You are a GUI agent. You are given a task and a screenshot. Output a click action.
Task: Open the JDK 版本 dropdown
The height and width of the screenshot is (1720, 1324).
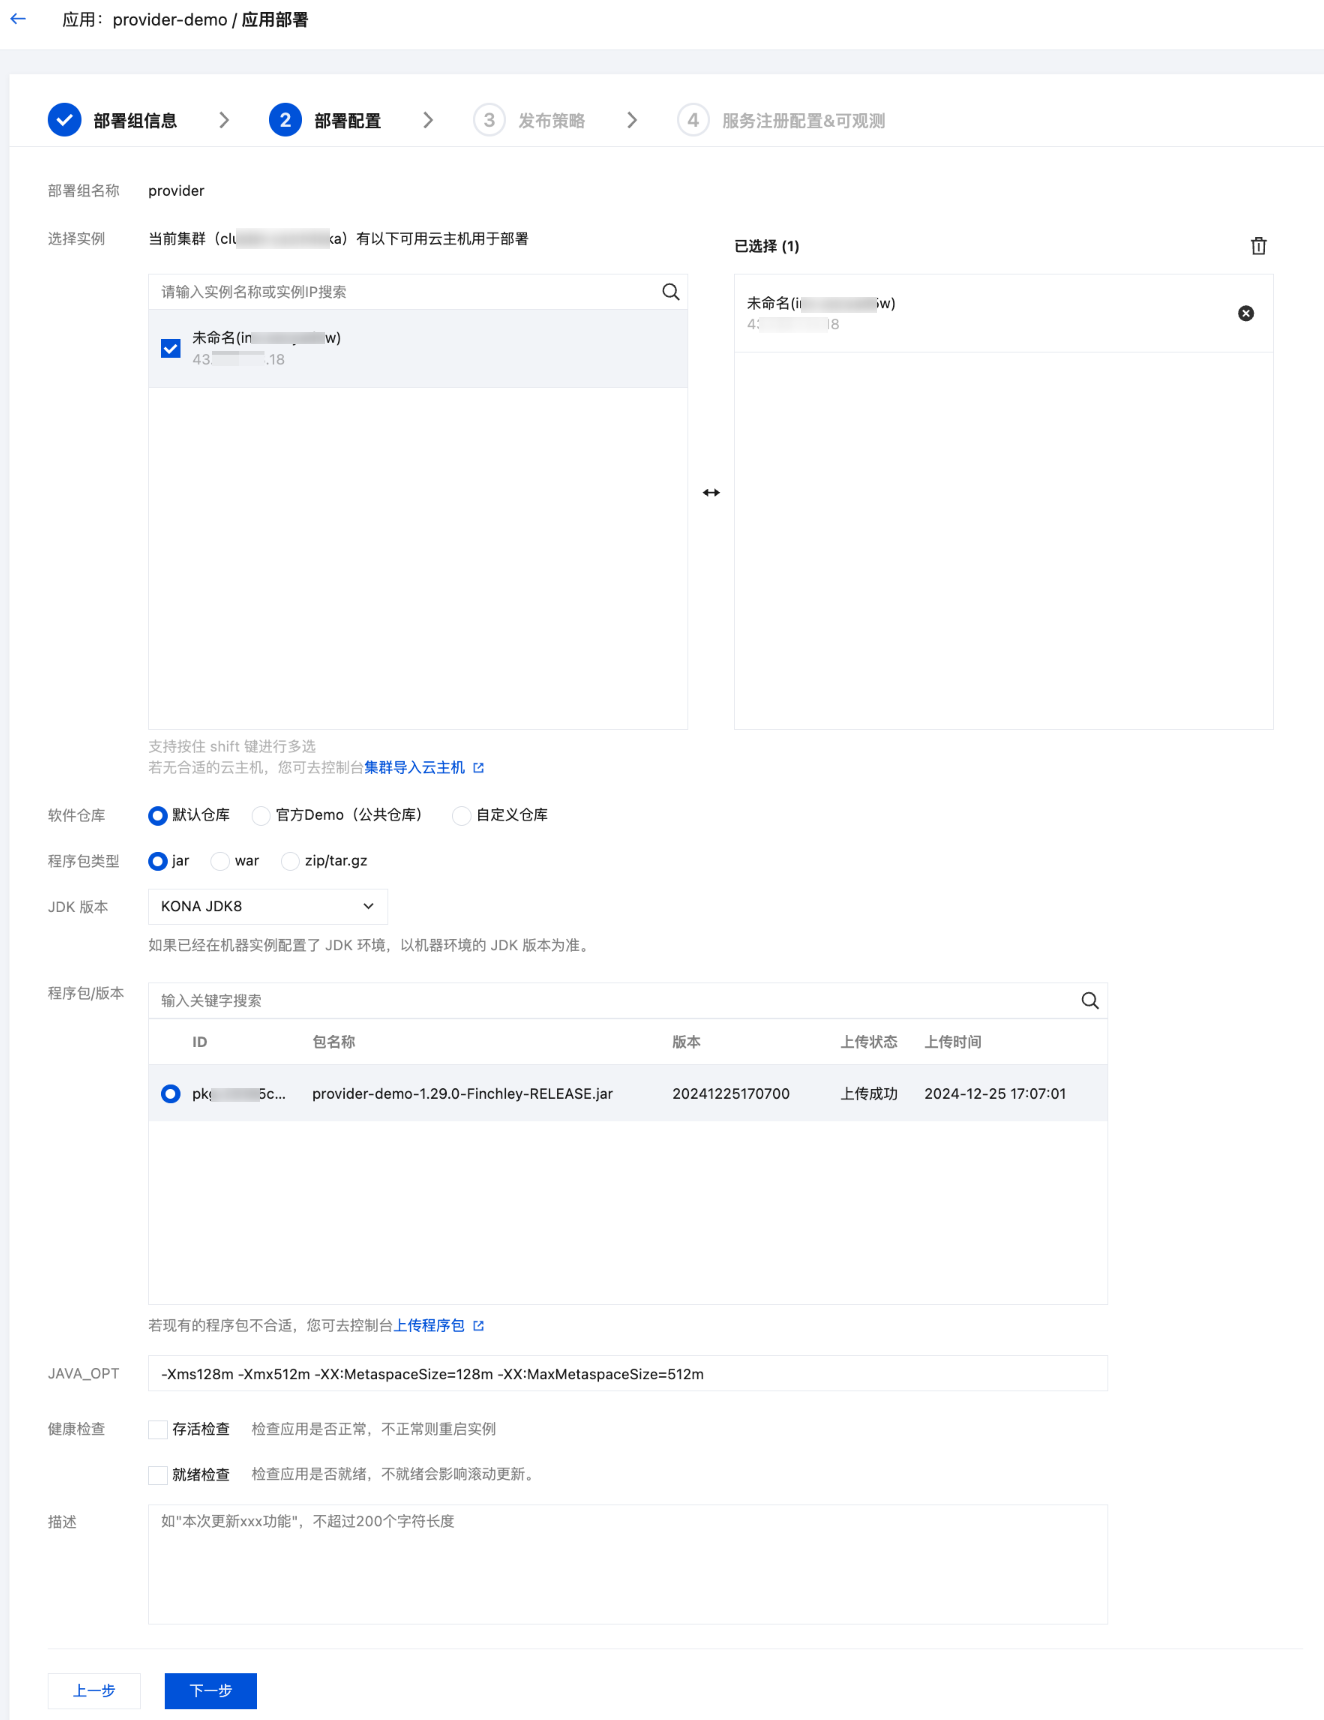268,907
